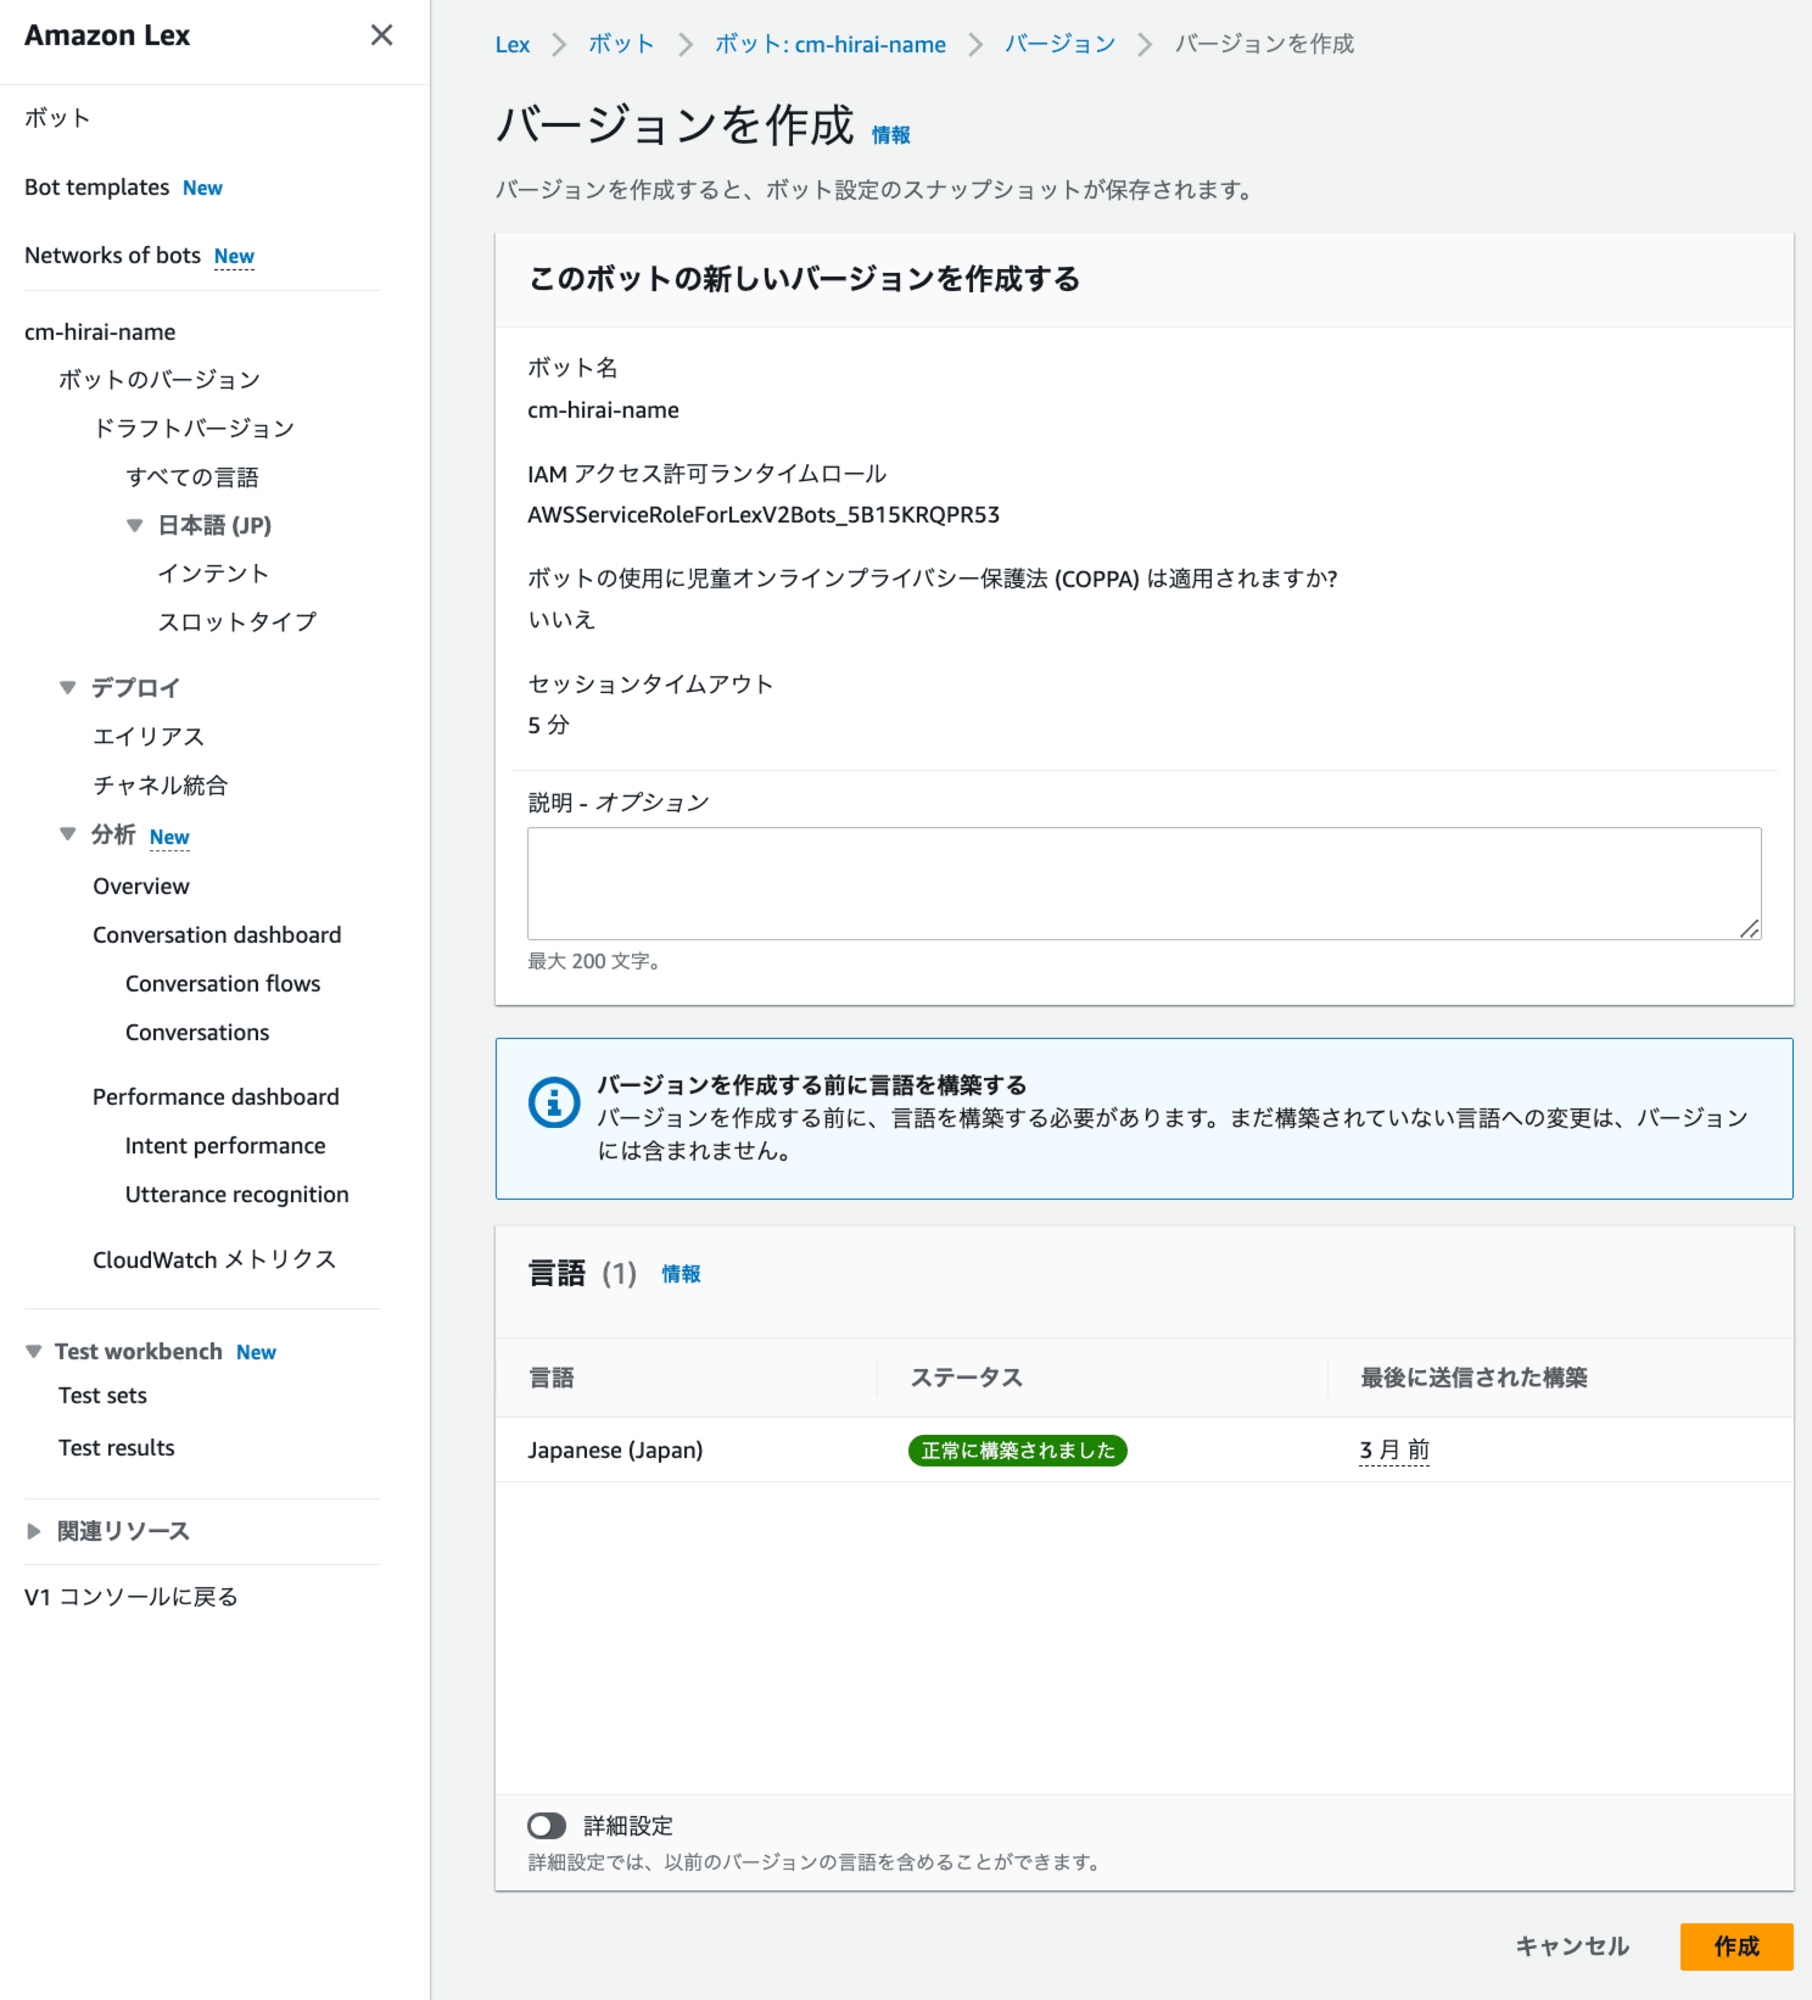The height and width of the screenshot is (2000, 1812).
Task: Open ボットのバージョン in the sidebar
Action: pyautogui.click(x=159, y=379)
